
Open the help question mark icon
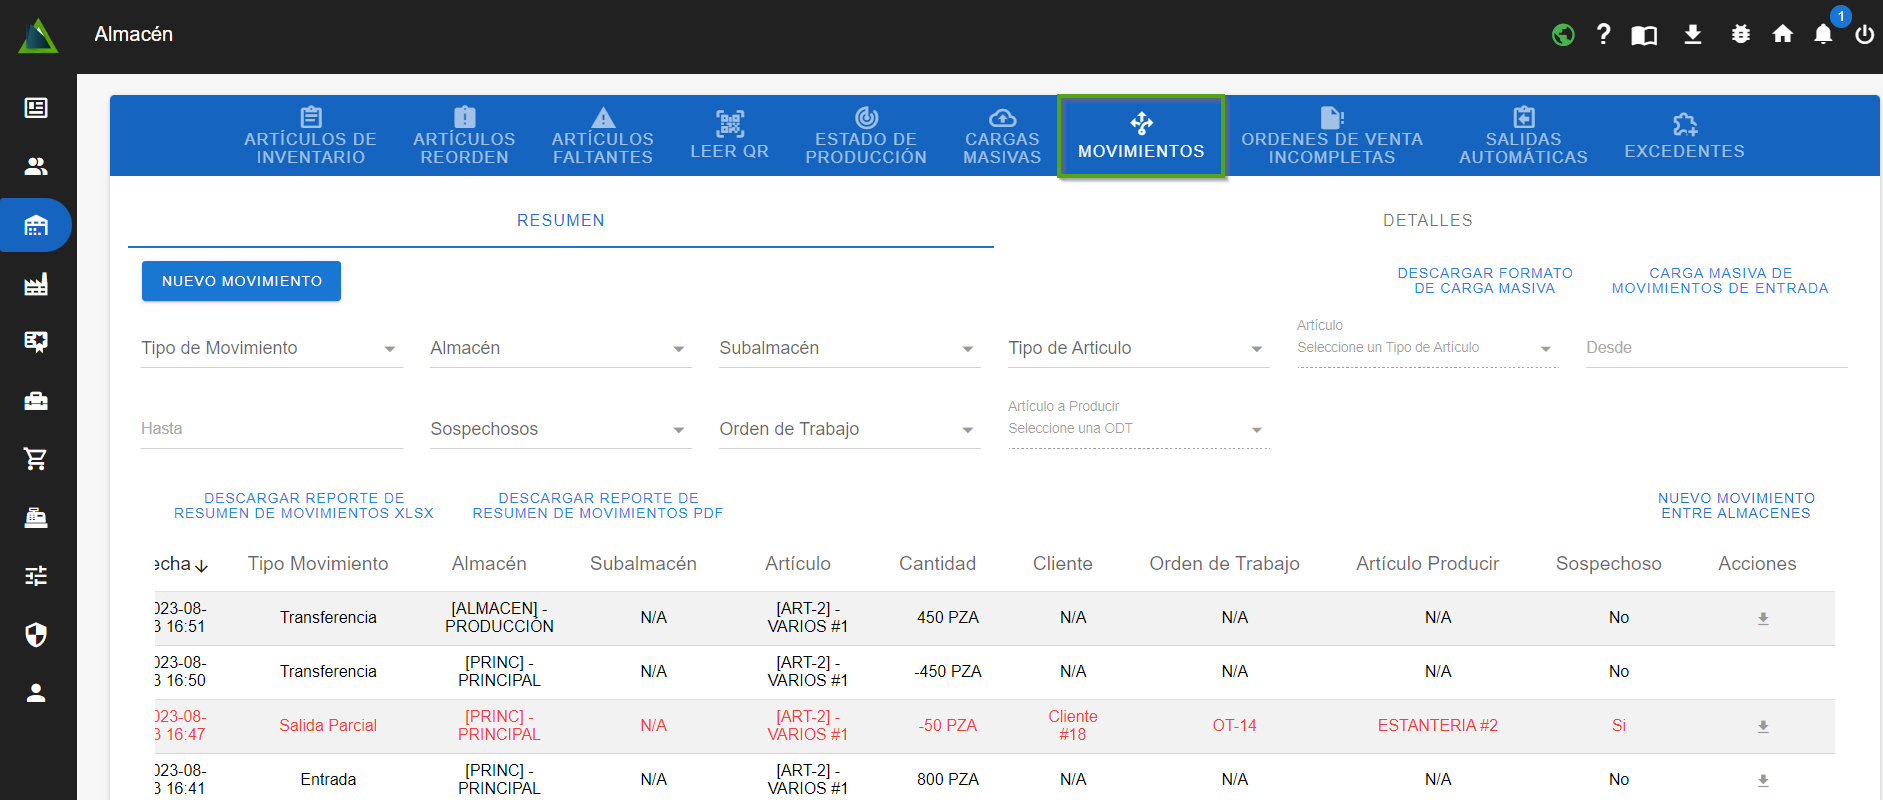pos(1603,35)
